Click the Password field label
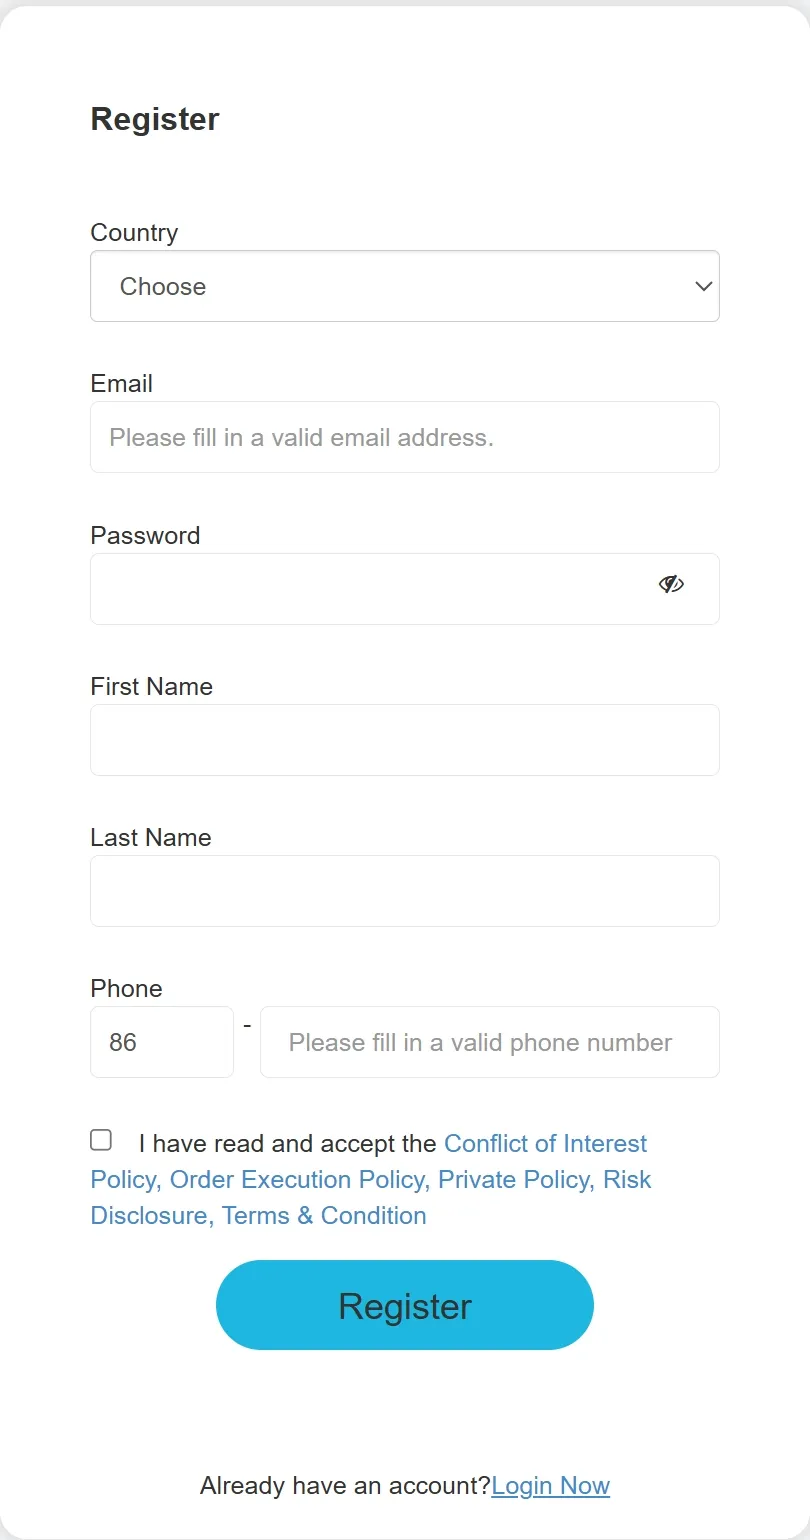This screenshot has height=1540, width=810. pyautogui.click(x=145, y=536)
